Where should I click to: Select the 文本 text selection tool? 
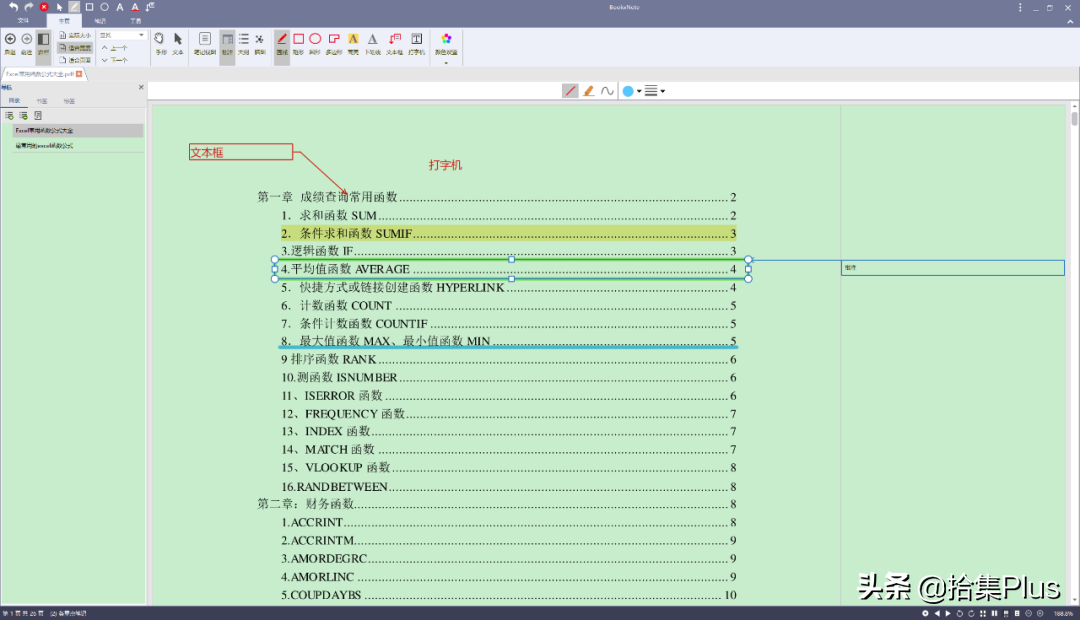178,43
